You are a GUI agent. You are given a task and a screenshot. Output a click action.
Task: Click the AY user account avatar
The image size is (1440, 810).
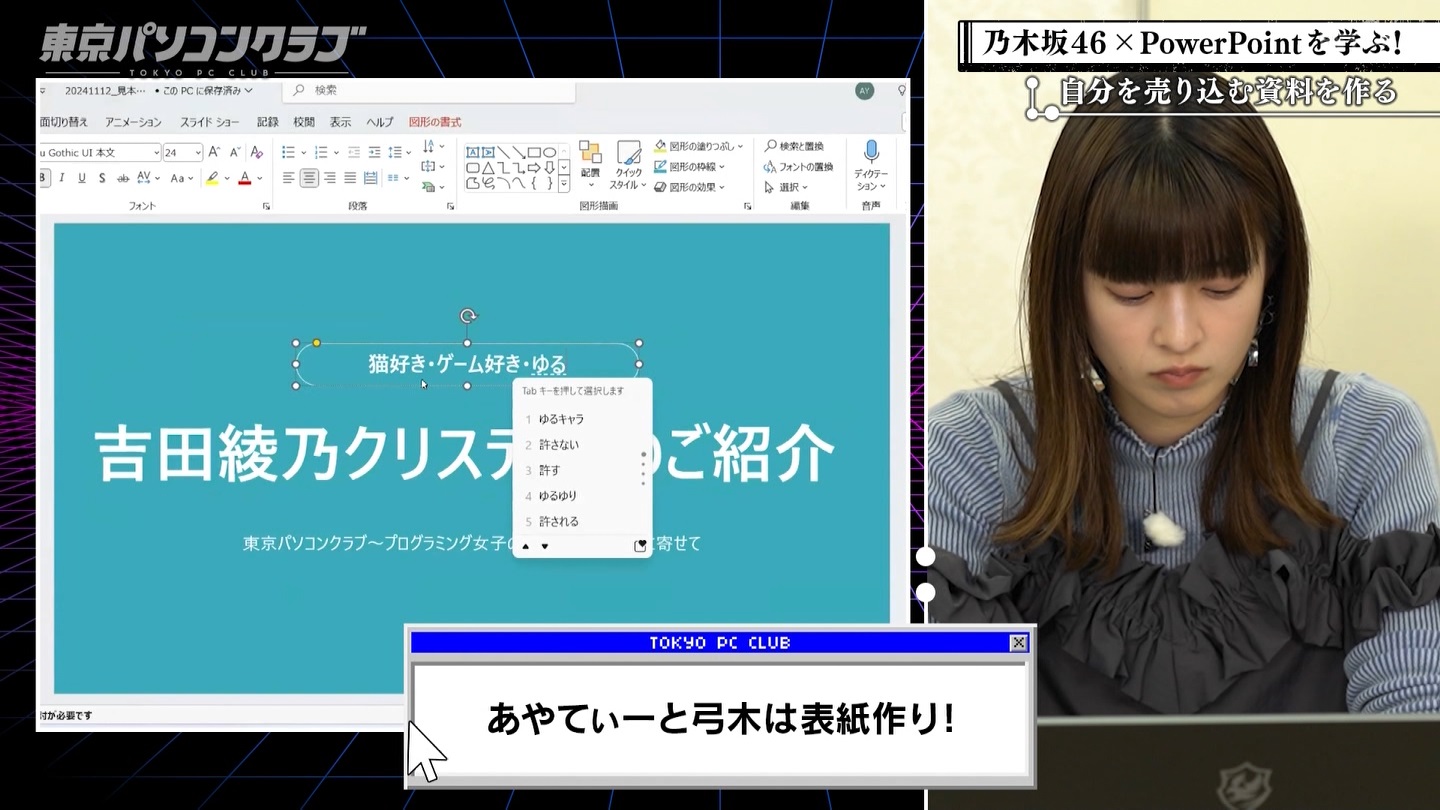pyautogui.click(x=864, y=91)
